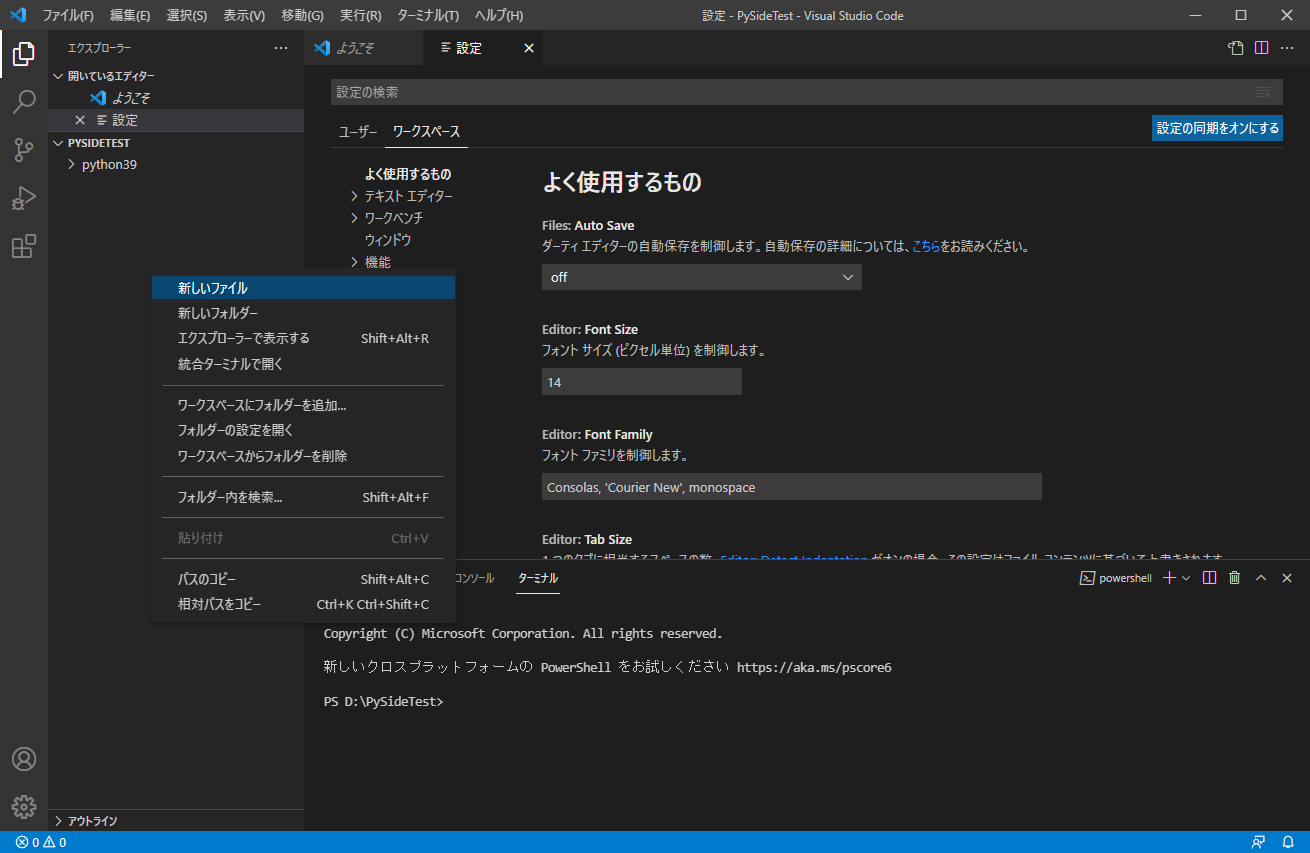Screen dimensions: 1310x853
Task: Close 設定 in open editors list
Action: [80, 120]
